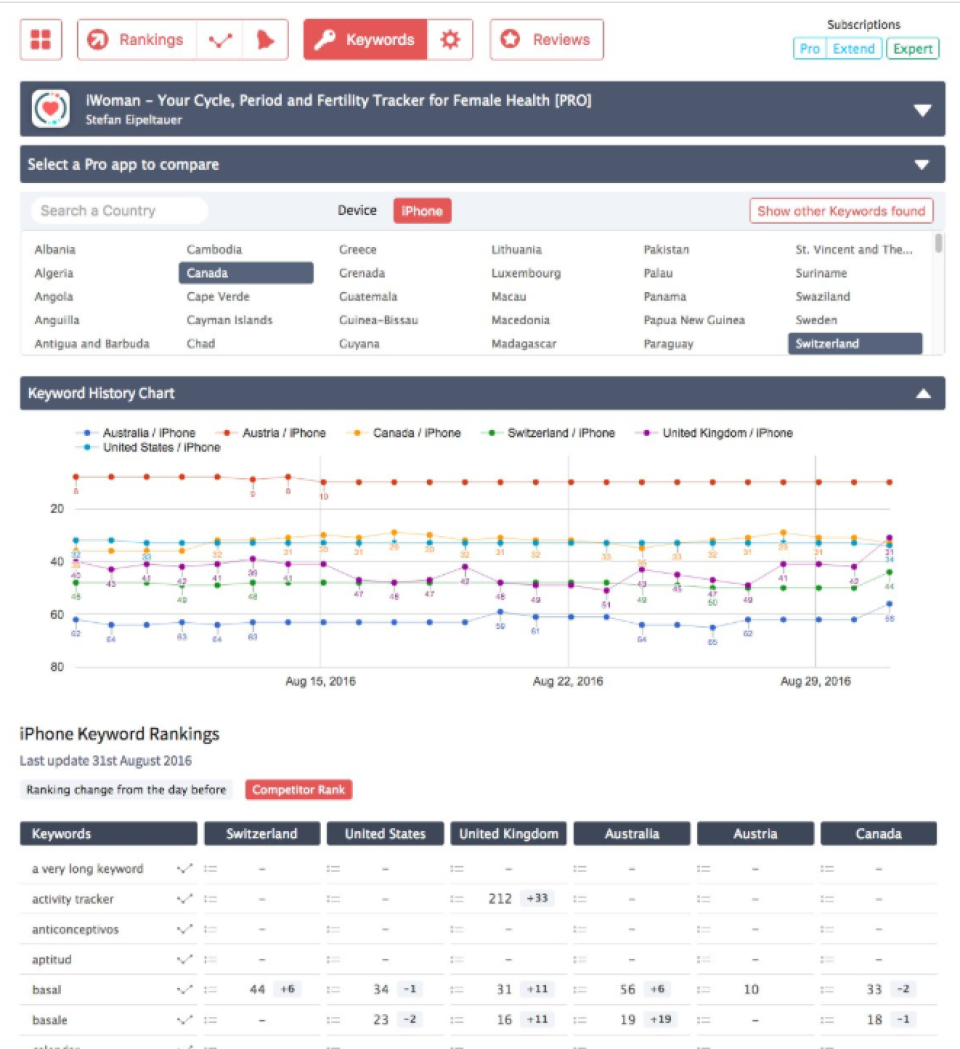Click the orange Canada/iPhone legend color dot
Screen dimensions: 960x1049
(x=358, y=433)
